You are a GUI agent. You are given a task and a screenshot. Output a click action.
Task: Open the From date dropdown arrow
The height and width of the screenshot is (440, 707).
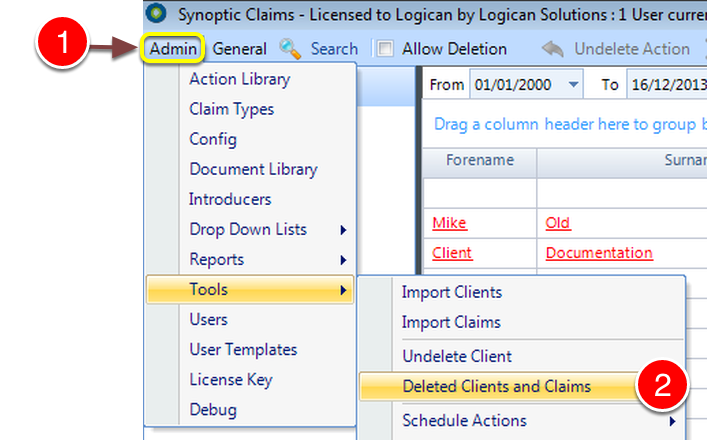pos(573,84)
